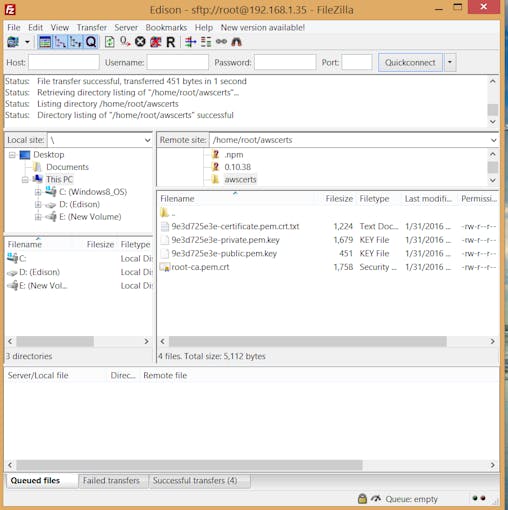
Task: Open the Transfer menu
Action: coord(92,28)
